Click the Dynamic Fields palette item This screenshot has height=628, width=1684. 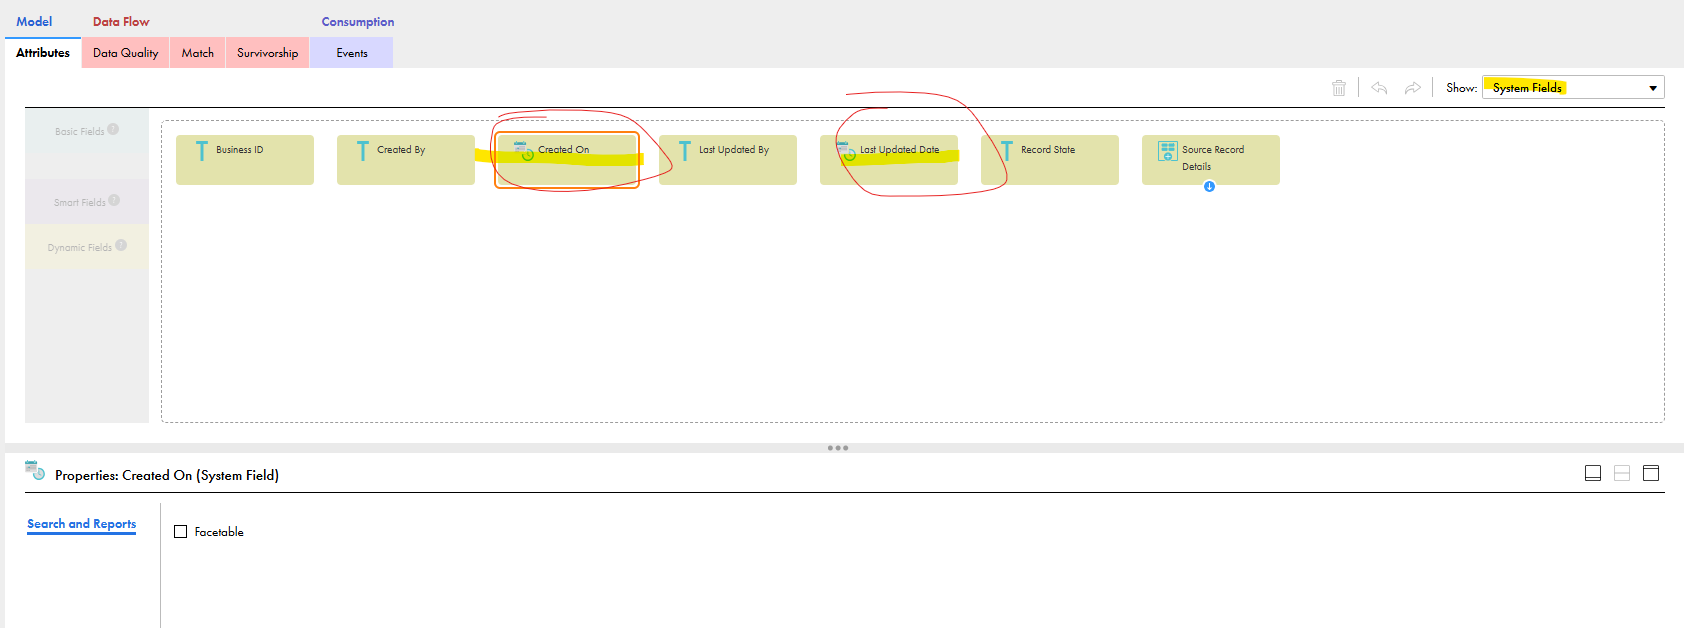(87, 247)
